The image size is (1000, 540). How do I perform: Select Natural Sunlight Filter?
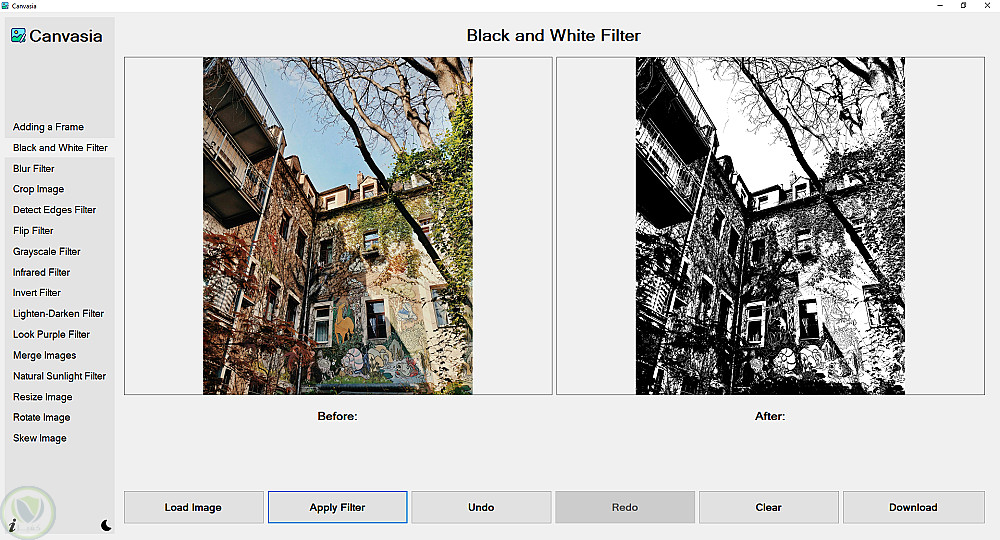point(60,376)
